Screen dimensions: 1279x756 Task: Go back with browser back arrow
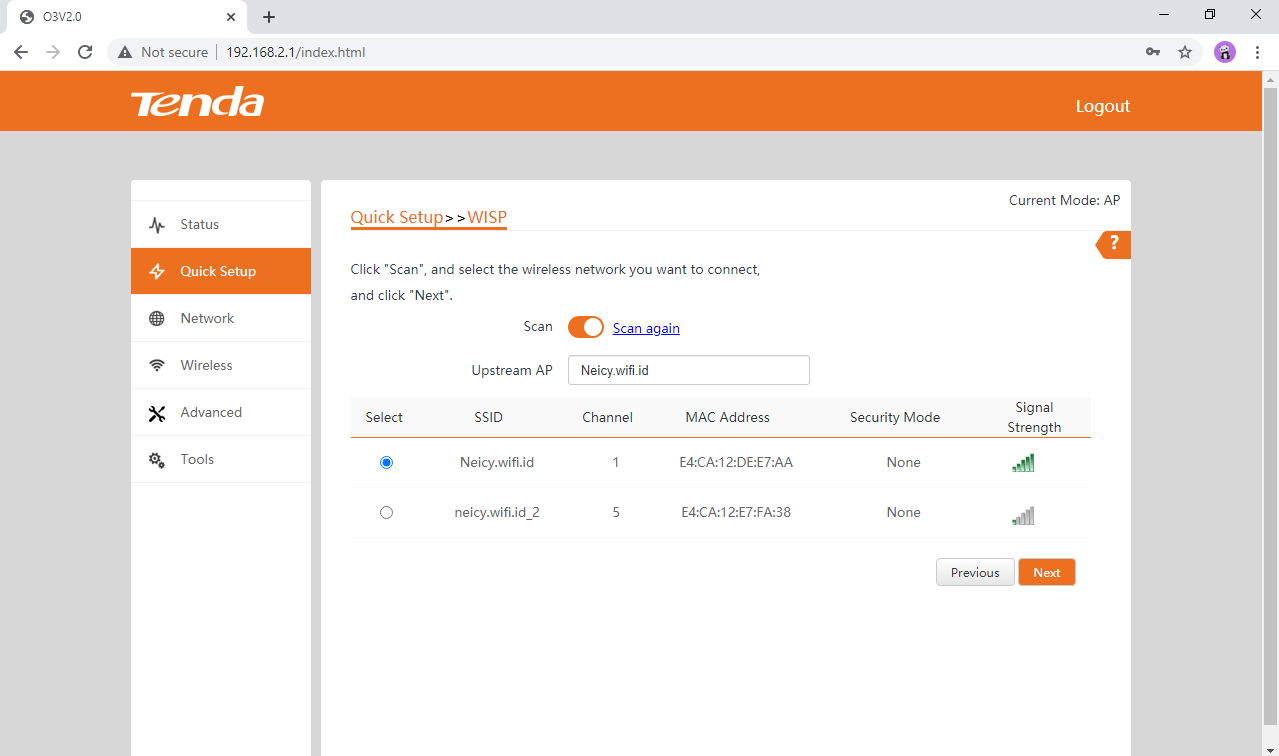[20, 52]
